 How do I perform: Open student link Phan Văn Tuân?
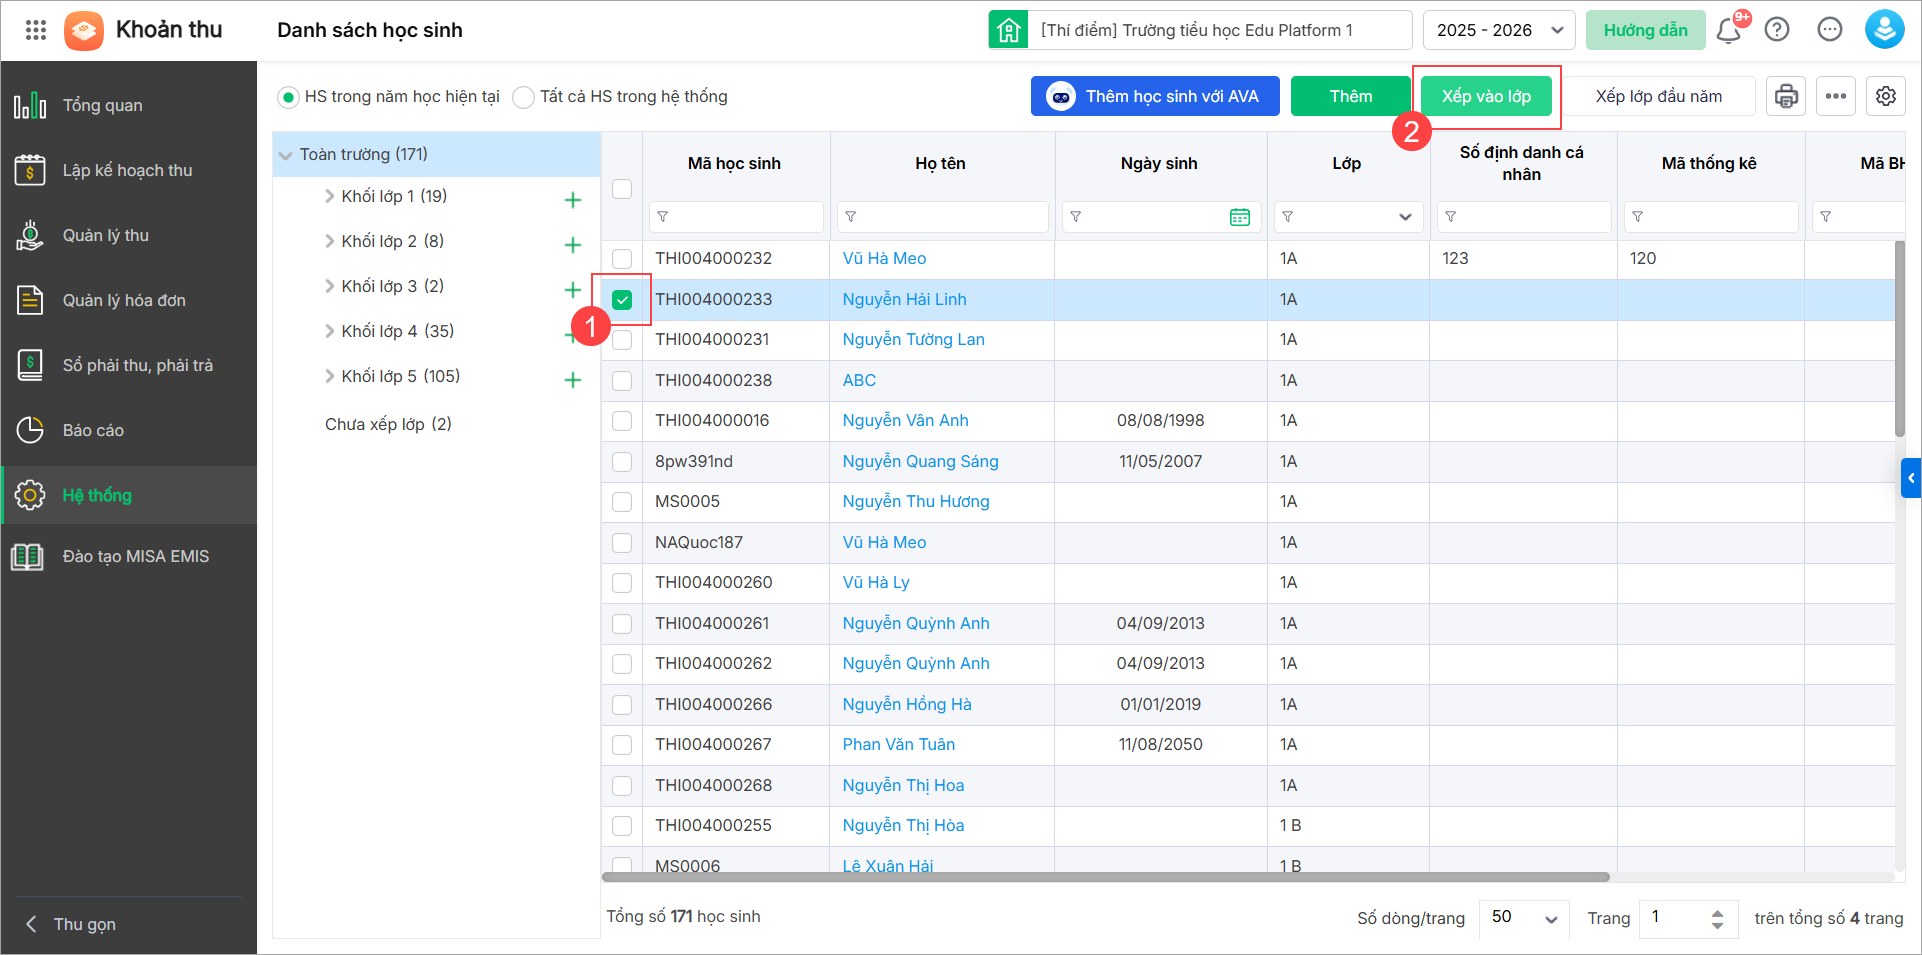point(898,745)
